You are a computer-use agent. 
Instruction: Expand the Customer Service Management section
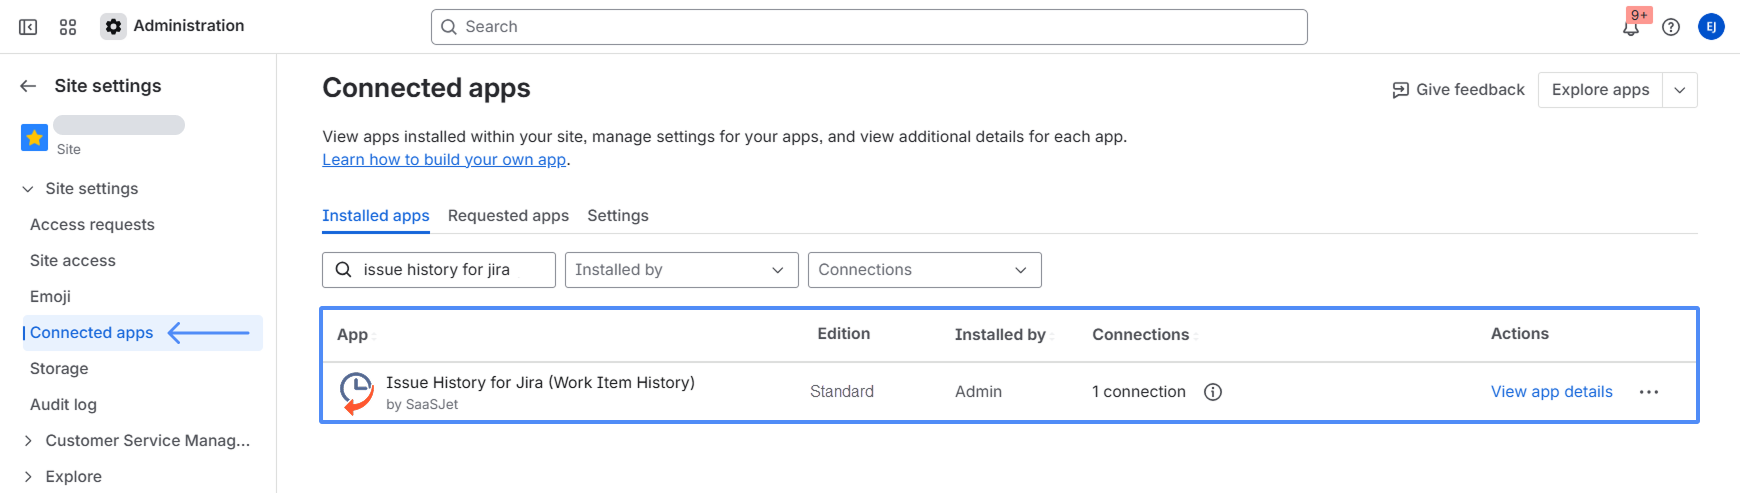point(28,441)
